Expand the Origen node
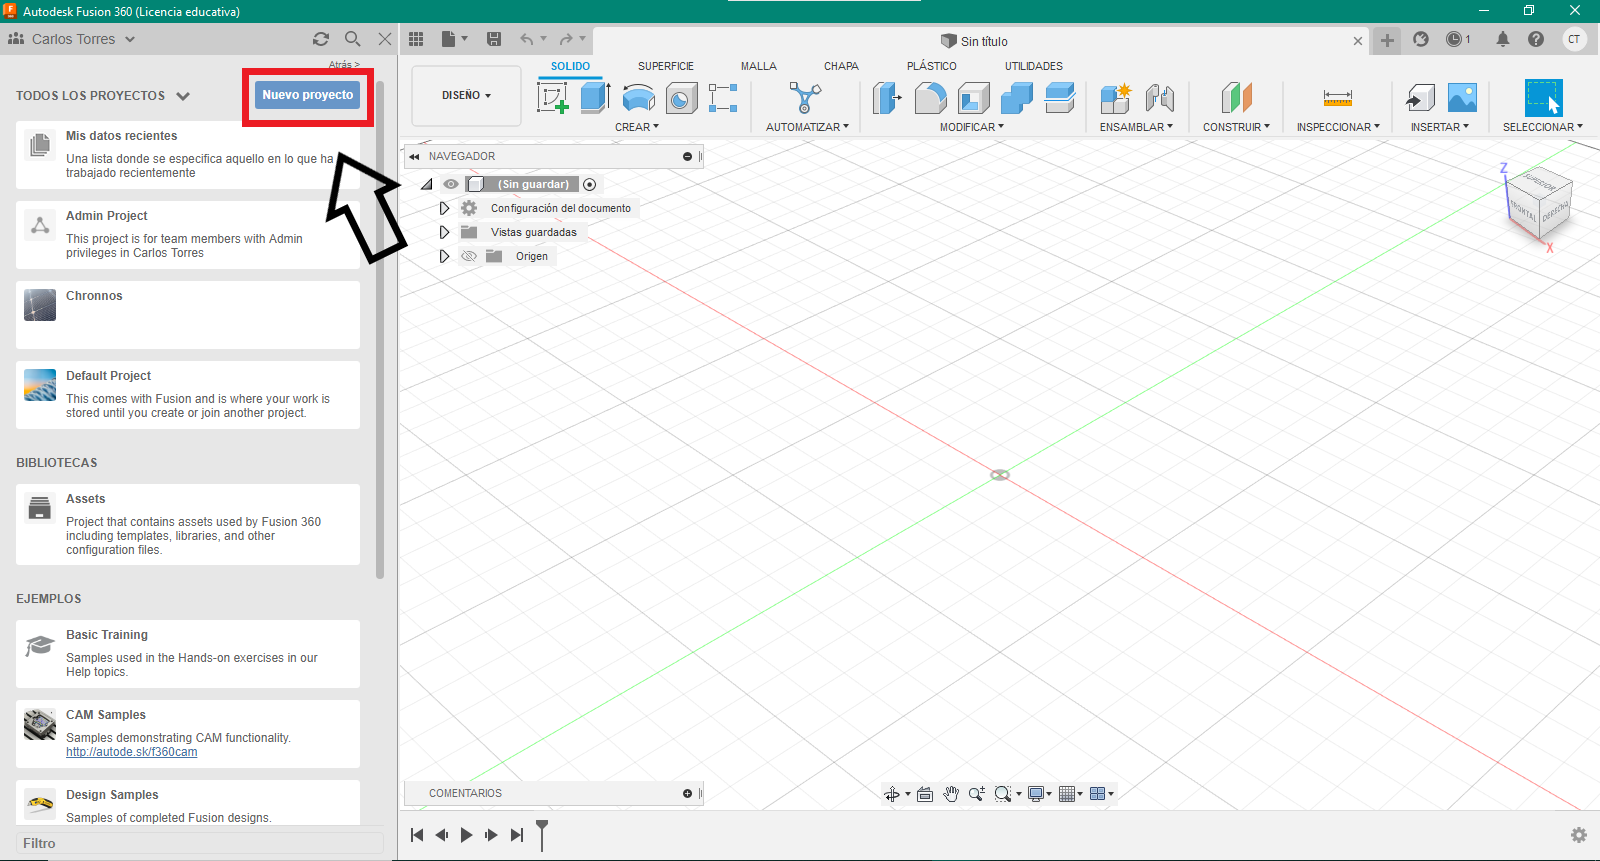 (444, 256)
